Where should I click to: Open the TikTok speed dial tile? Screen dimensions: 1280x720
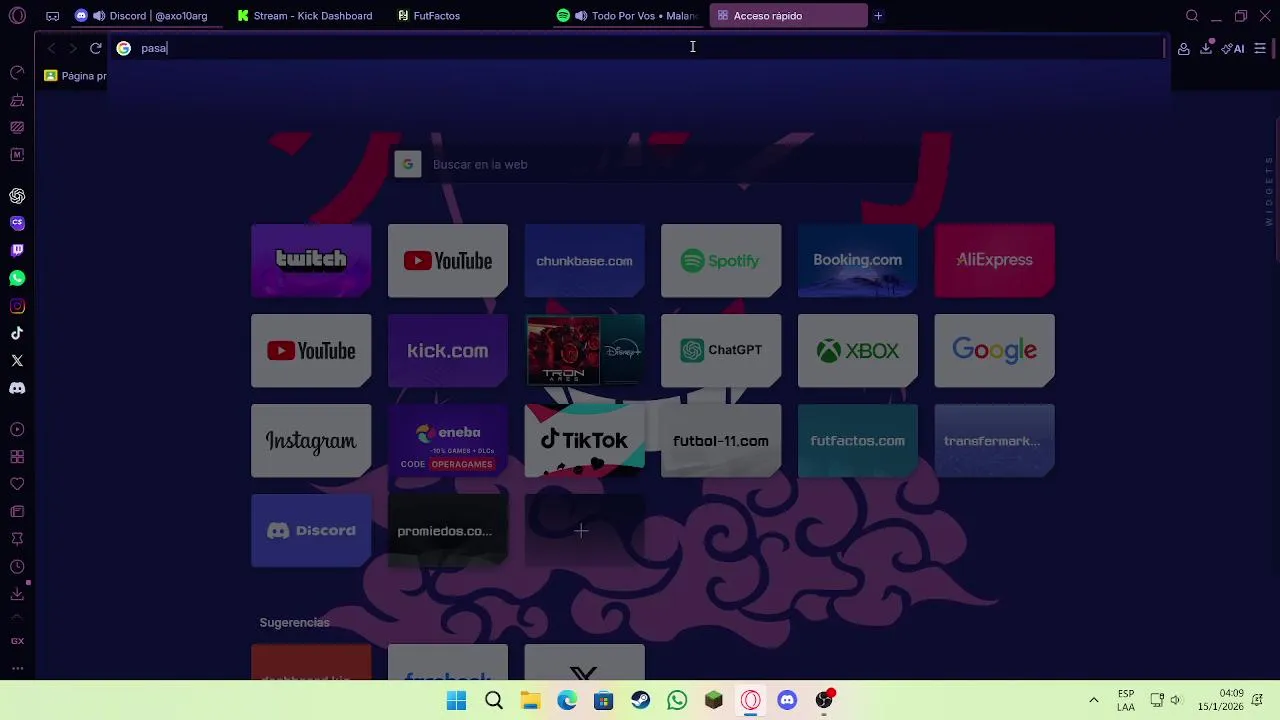tap(584, 441)
